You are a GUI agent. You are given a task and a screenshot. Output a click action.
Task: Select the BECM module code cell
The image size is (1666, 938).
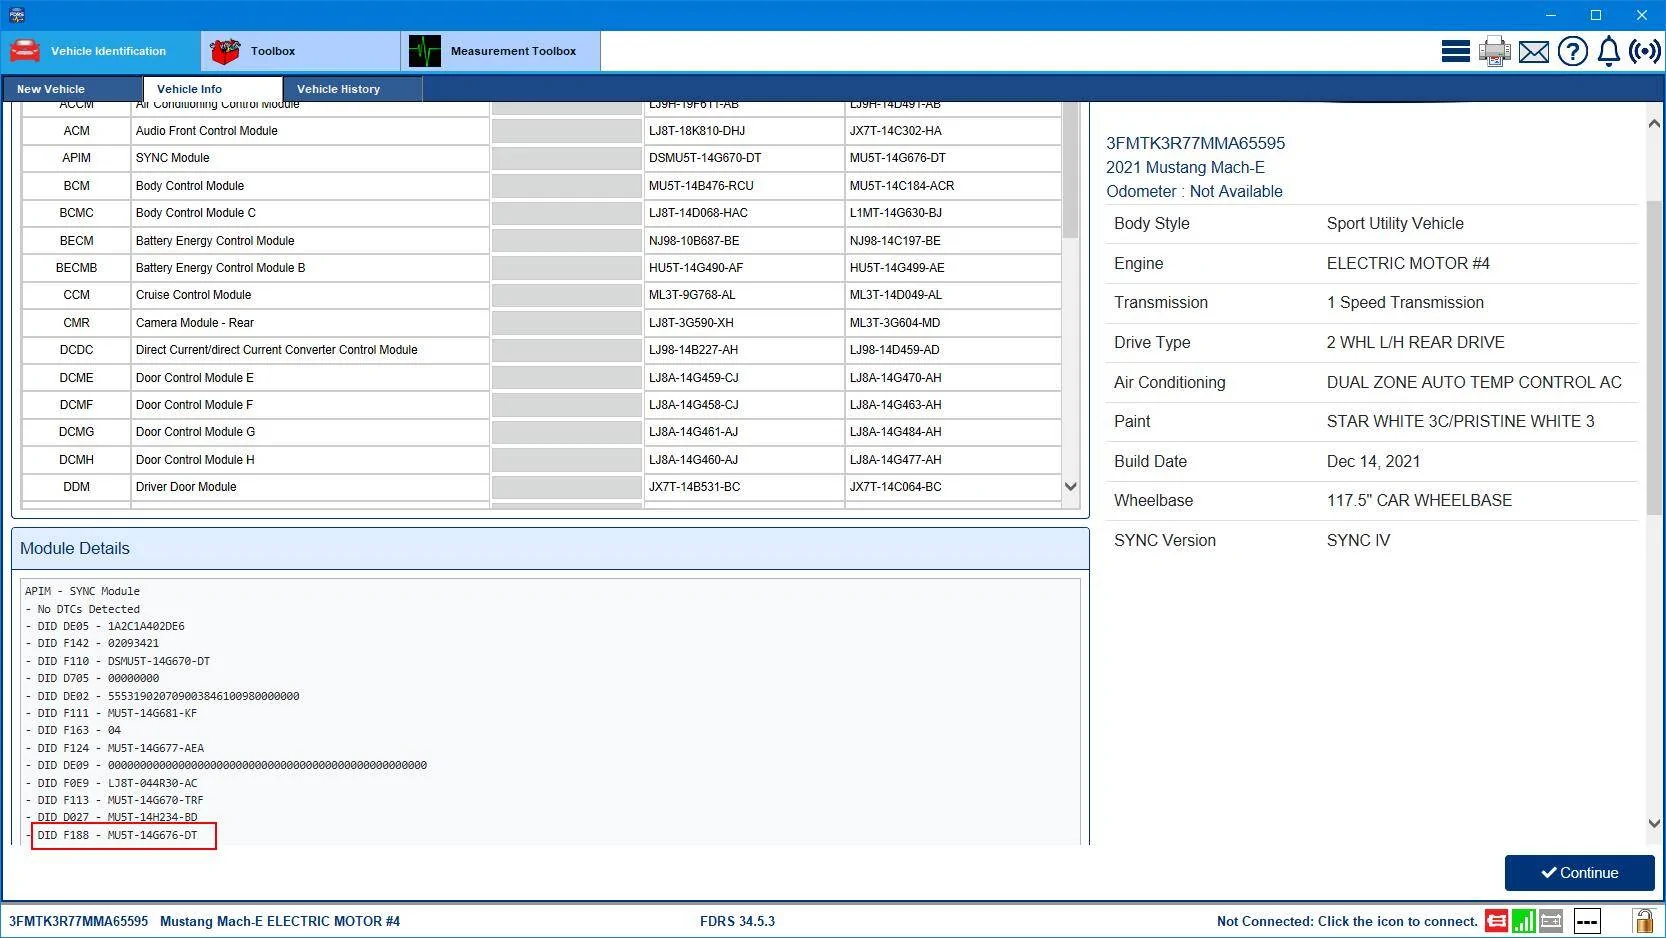(76, 241)
